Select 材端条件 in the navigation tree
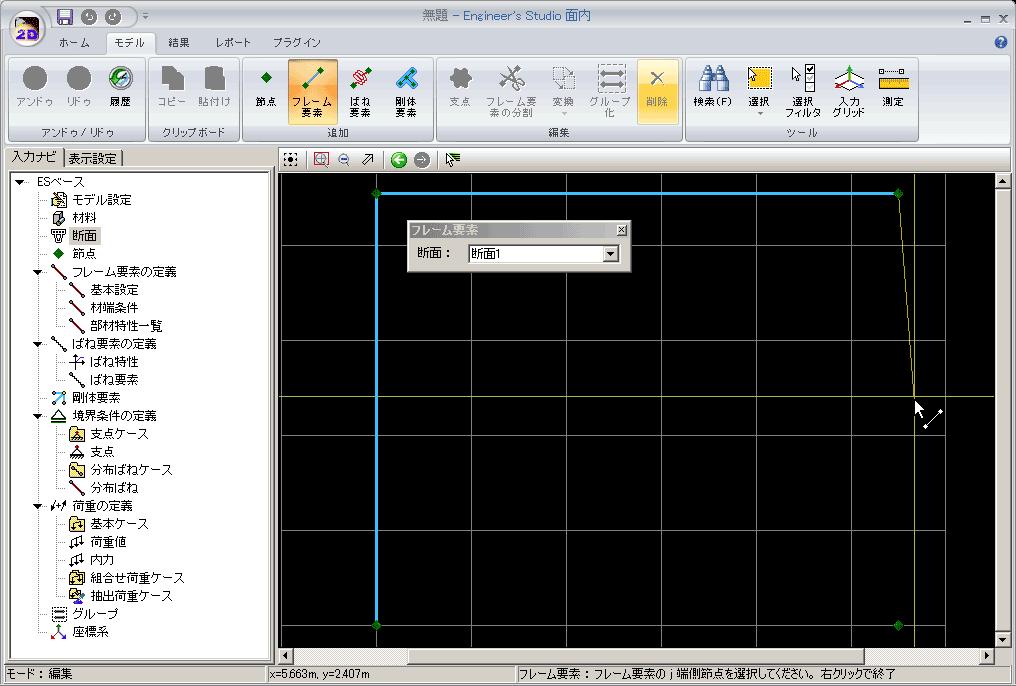This screenshot has width=1016, height=686. 114,308
